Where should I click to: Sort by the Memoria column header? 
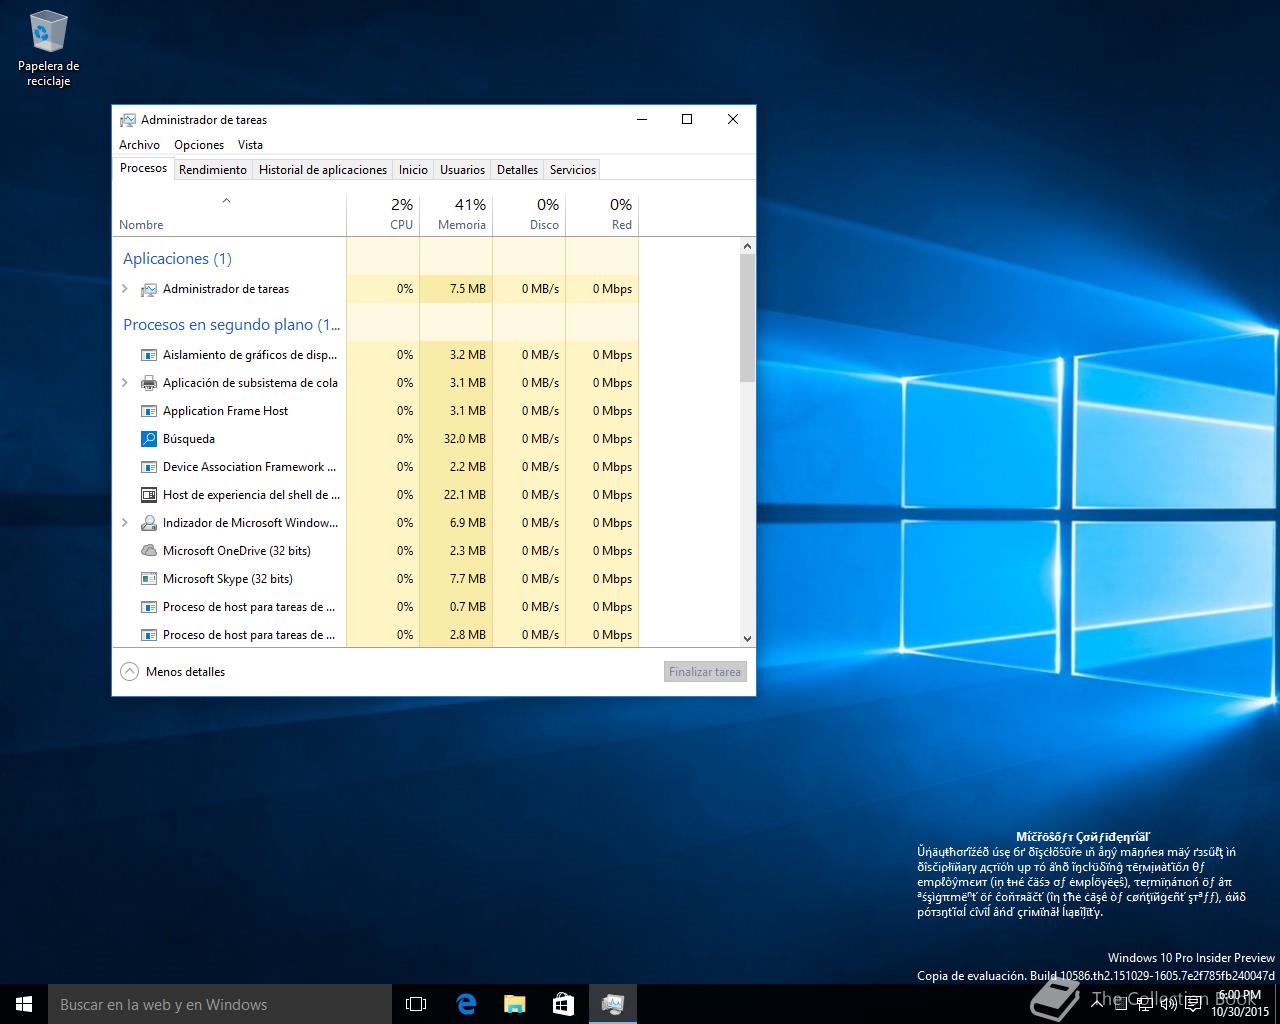tap(456, 214)
